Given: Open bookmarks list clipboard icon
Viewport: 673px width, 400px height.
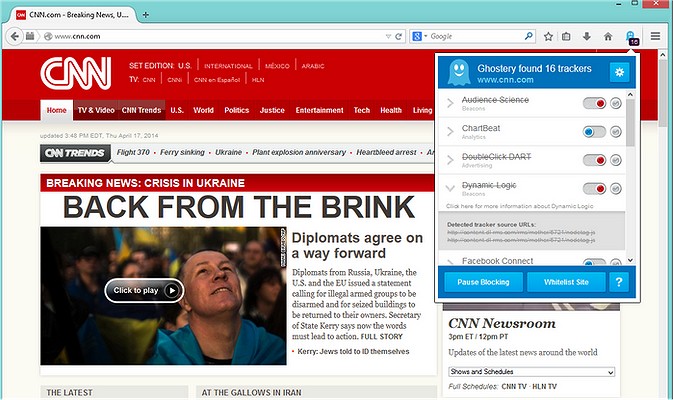Looking at the screenshot, I should point(567,36).
